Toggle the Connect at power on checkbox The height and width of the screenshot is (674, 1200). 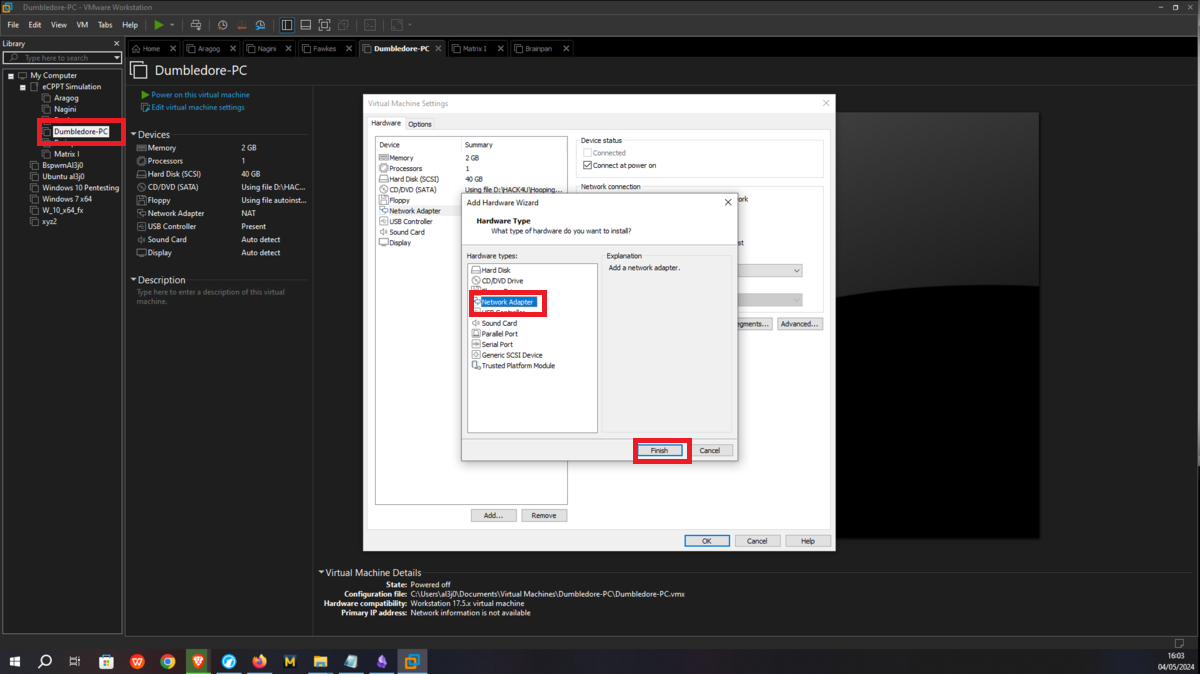point(587,165)
